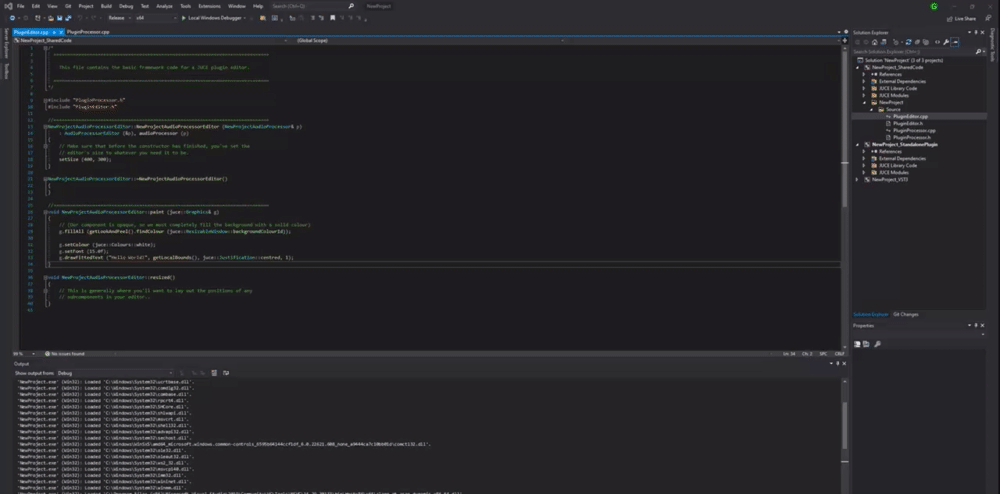
Task: Close the PluginEditor.cpp tab
Action: (61, 32)
